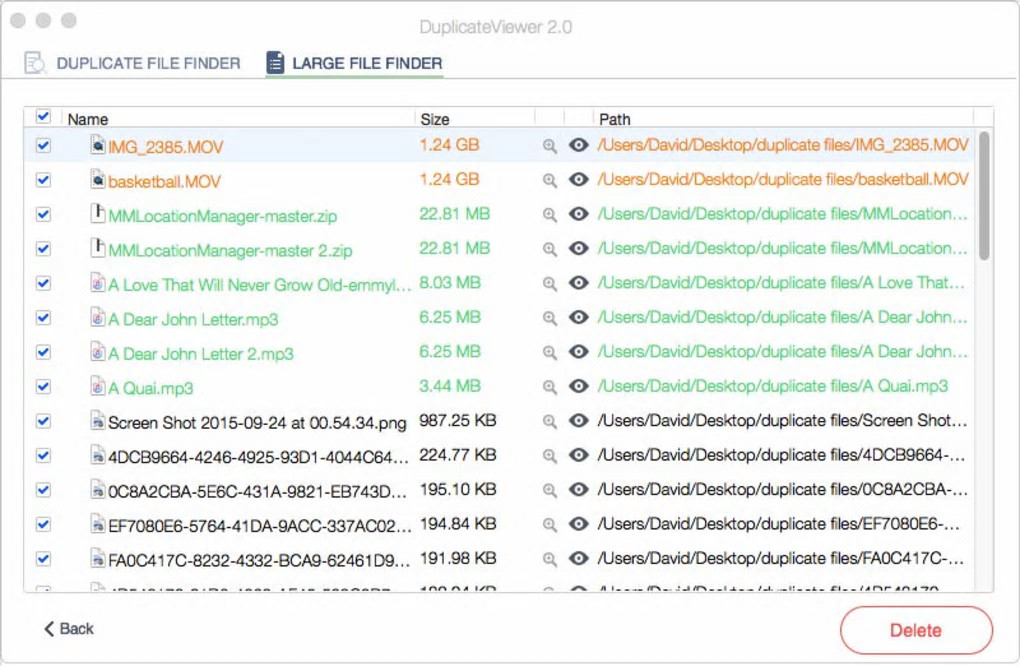Screen dimensions: 1020x666
Task: Click eye icon for MMLocationManager-master 2.zip
Action: (578, 248)
